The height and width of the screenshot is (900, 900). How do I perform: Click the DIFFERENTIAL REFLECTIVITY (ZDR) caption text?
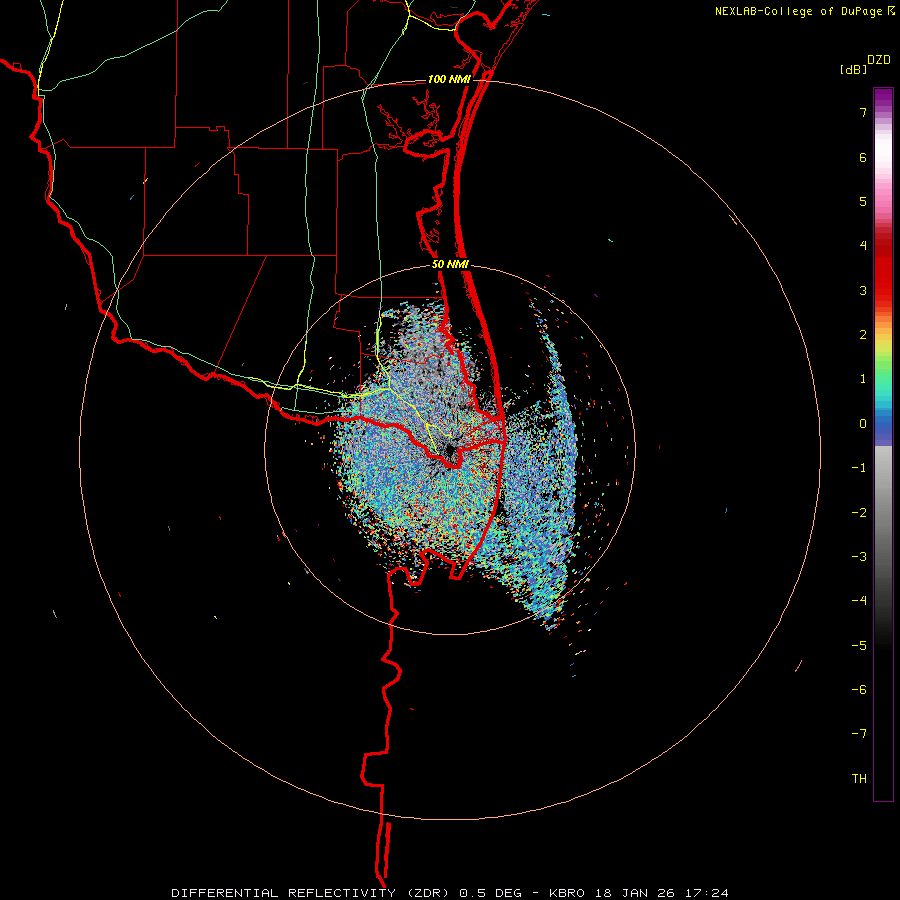[x=313, y=893]
